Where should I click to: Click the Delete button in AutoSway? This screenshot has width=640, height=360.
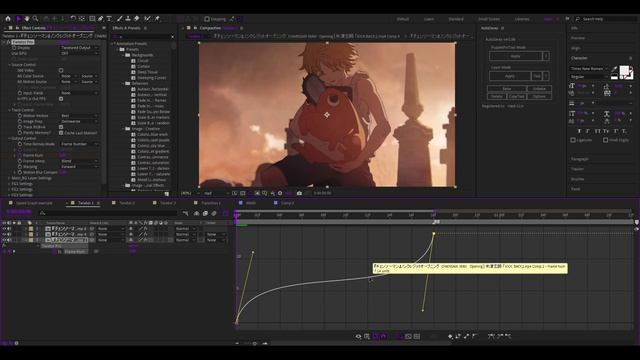pos(497,96)
